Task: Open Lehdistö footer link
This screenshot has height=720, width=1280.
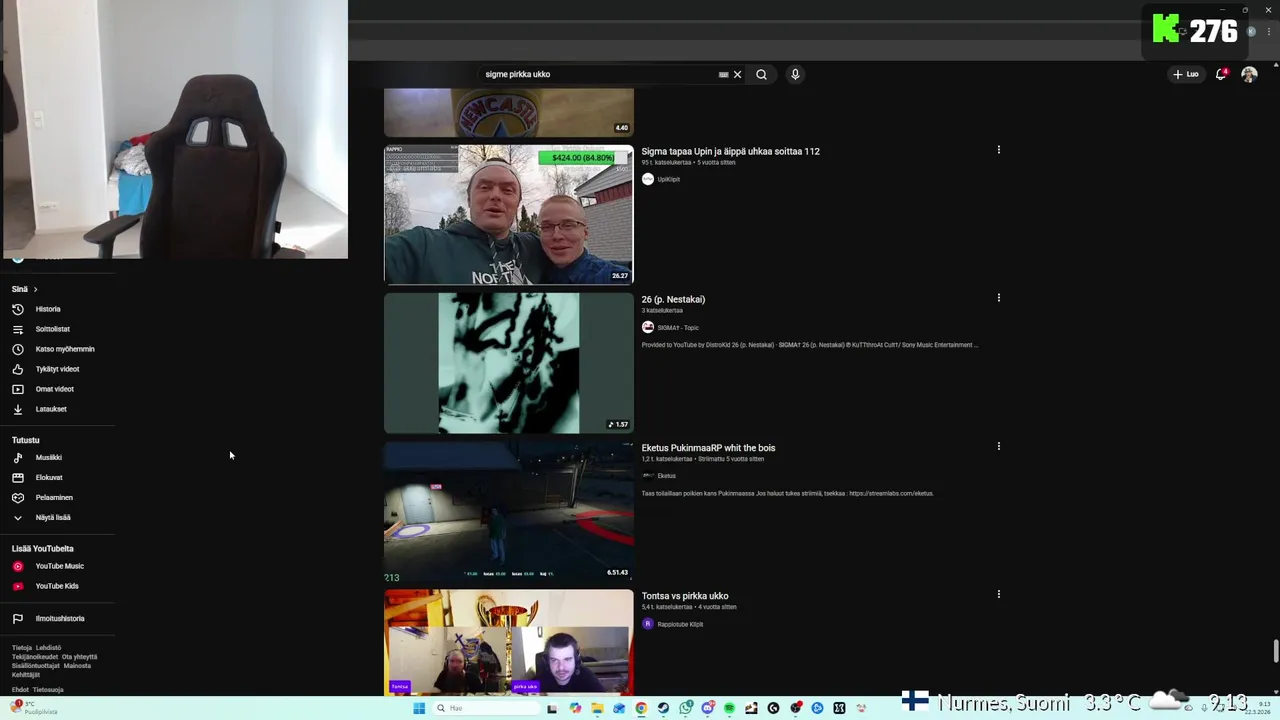Action: [x=48, y=648]
